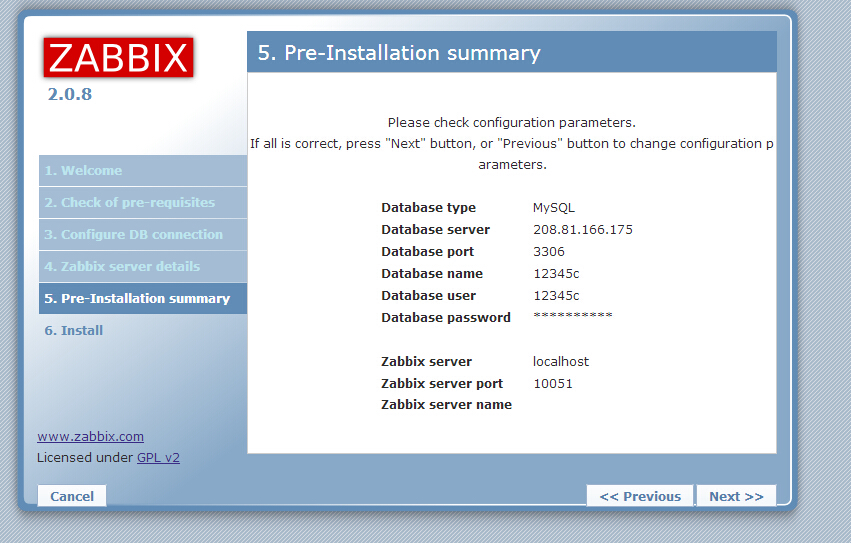Viewport: 851px width, 543px height.
Task: Click the IP address 208.81.166.175
Action: click(583, 230)
